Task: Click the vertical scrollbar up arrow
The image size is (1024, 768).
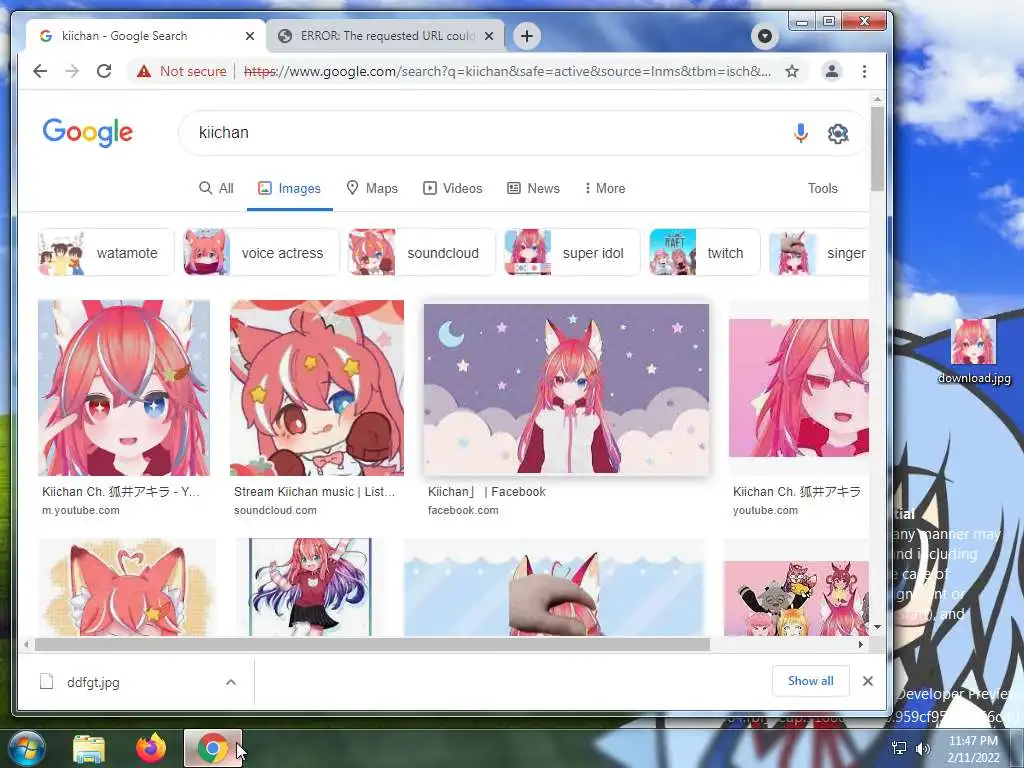Action: tap(877, 99)
